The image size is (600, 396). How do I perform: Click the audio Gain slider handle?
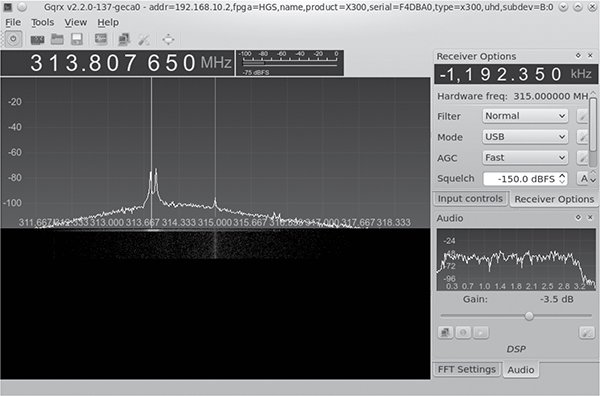click(x=529, y=316)
